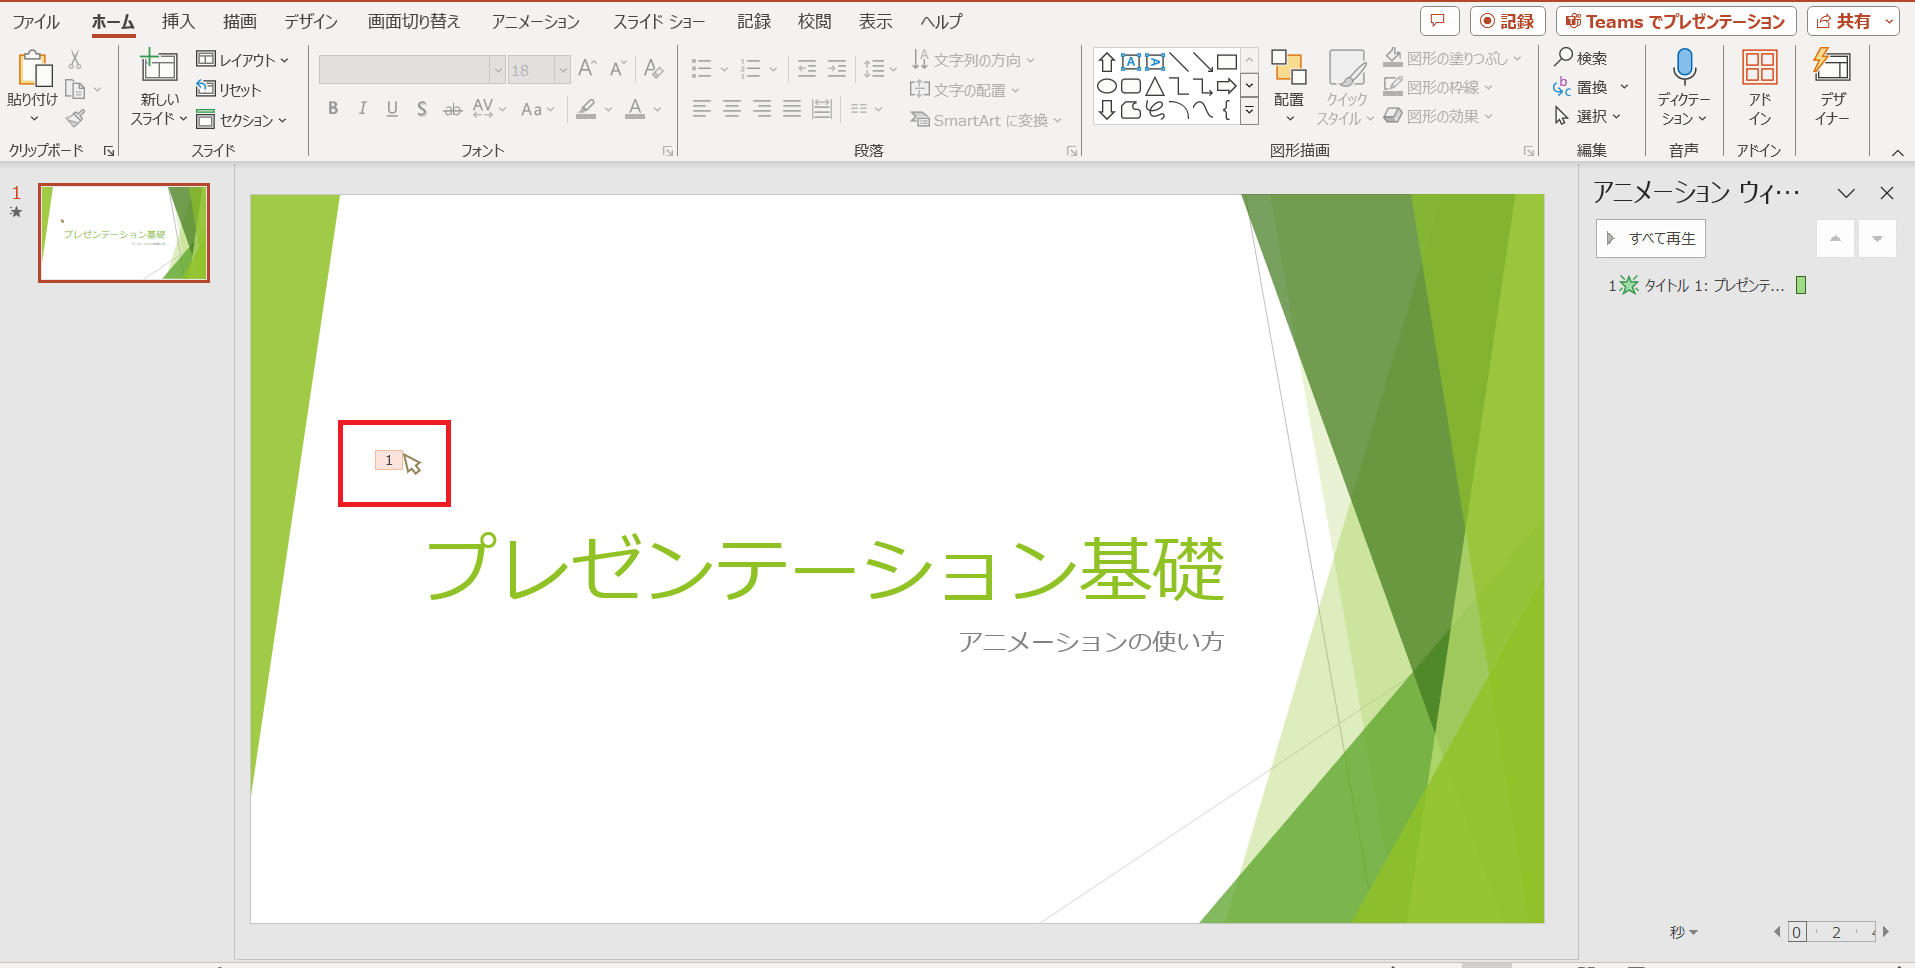Select slide 1 thumbnail in the panel
Screen dimensions: 1915x968
(124, 233)
